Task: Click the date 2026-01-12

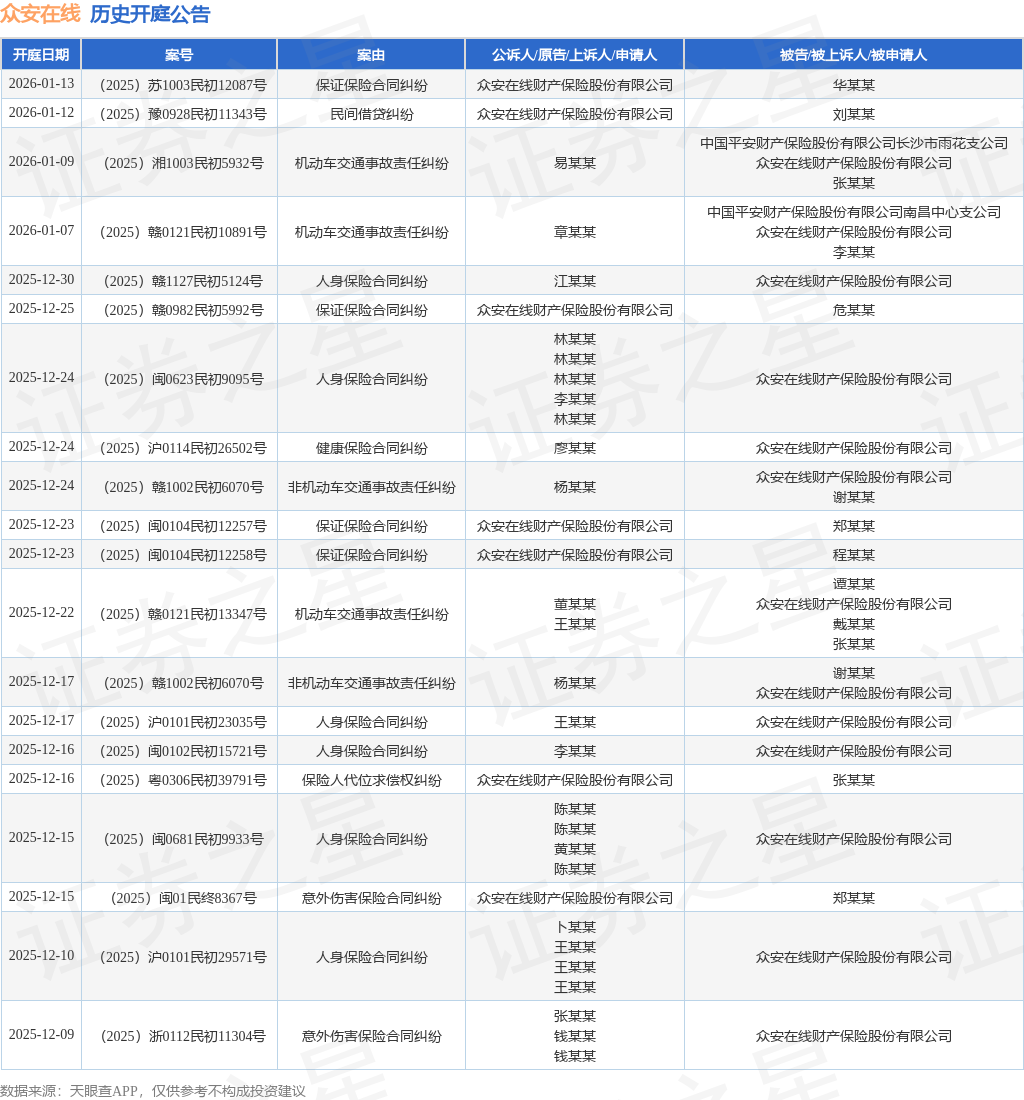Action: [x=41, y=112]
